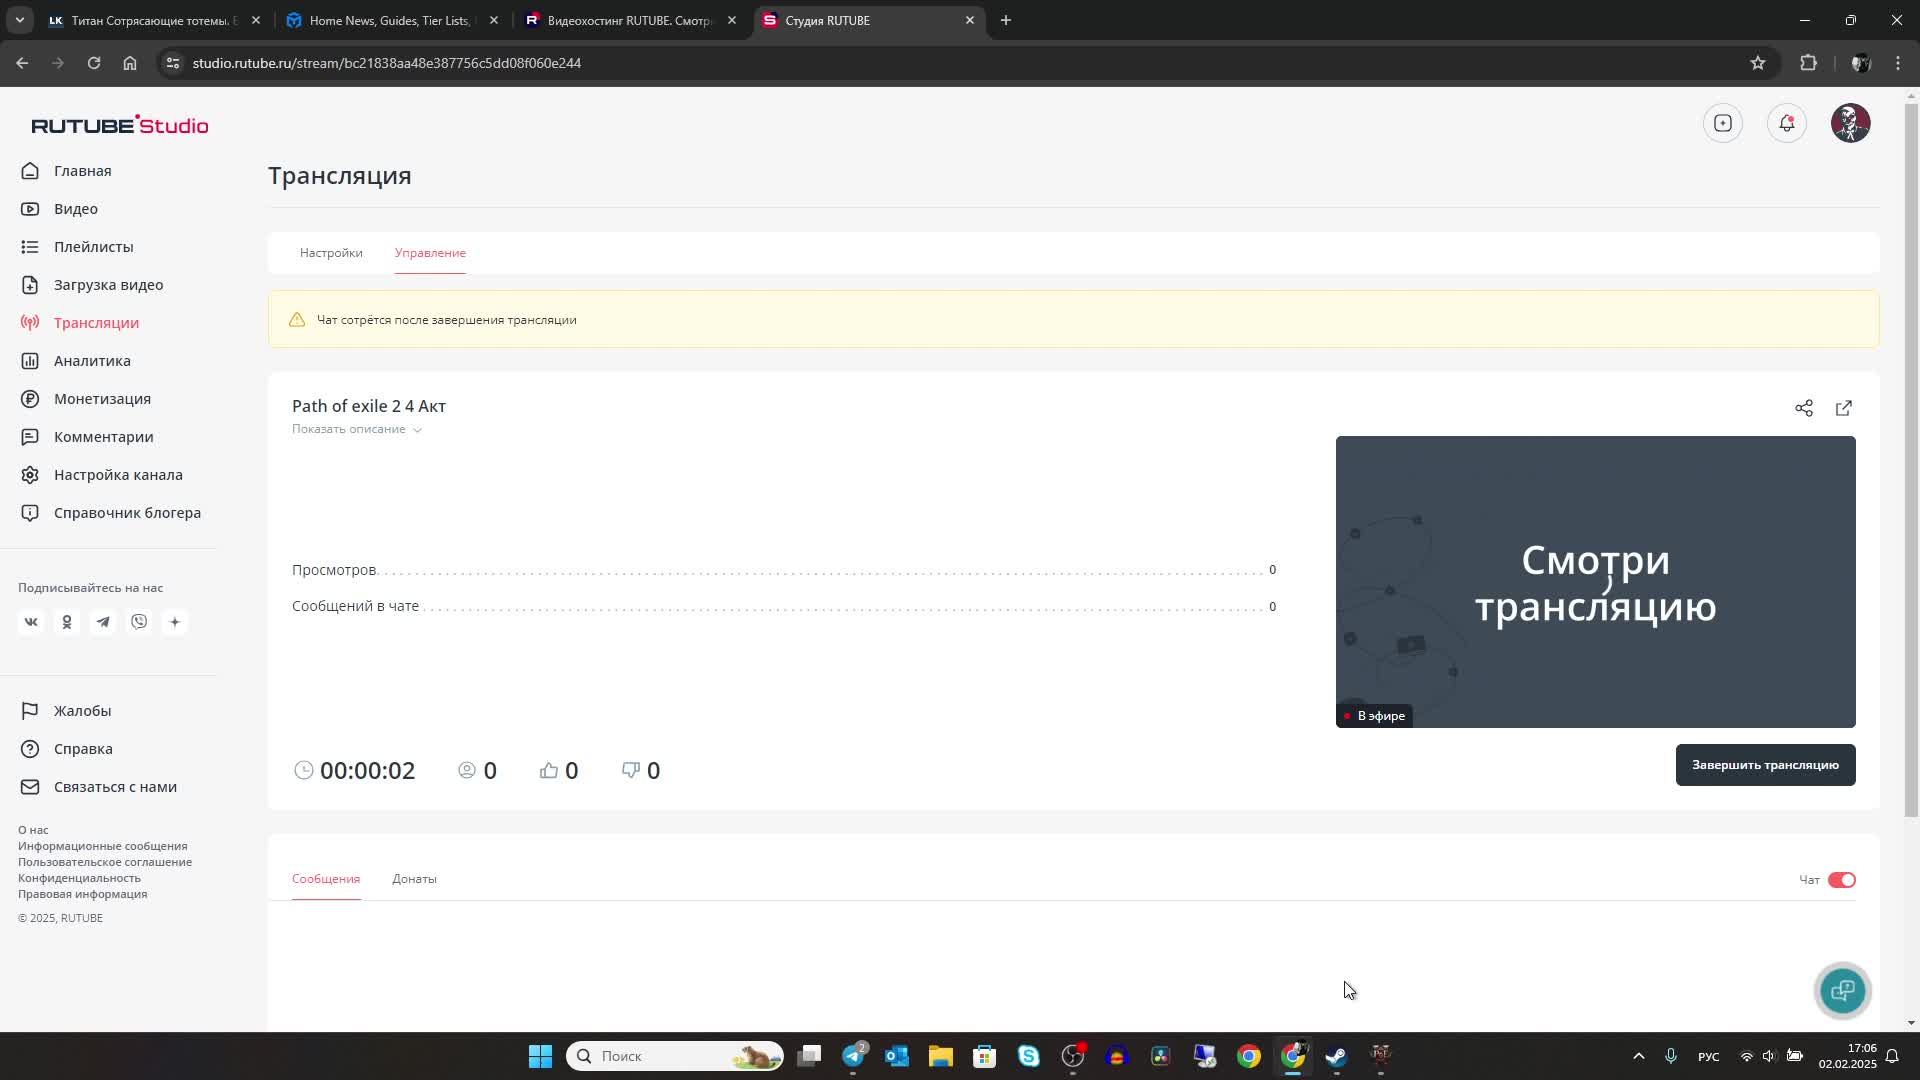The height and width of the screenshot is (1080, 1920).
Task: Open browser extensions puzzle icon
Action: pos(1808,63)
